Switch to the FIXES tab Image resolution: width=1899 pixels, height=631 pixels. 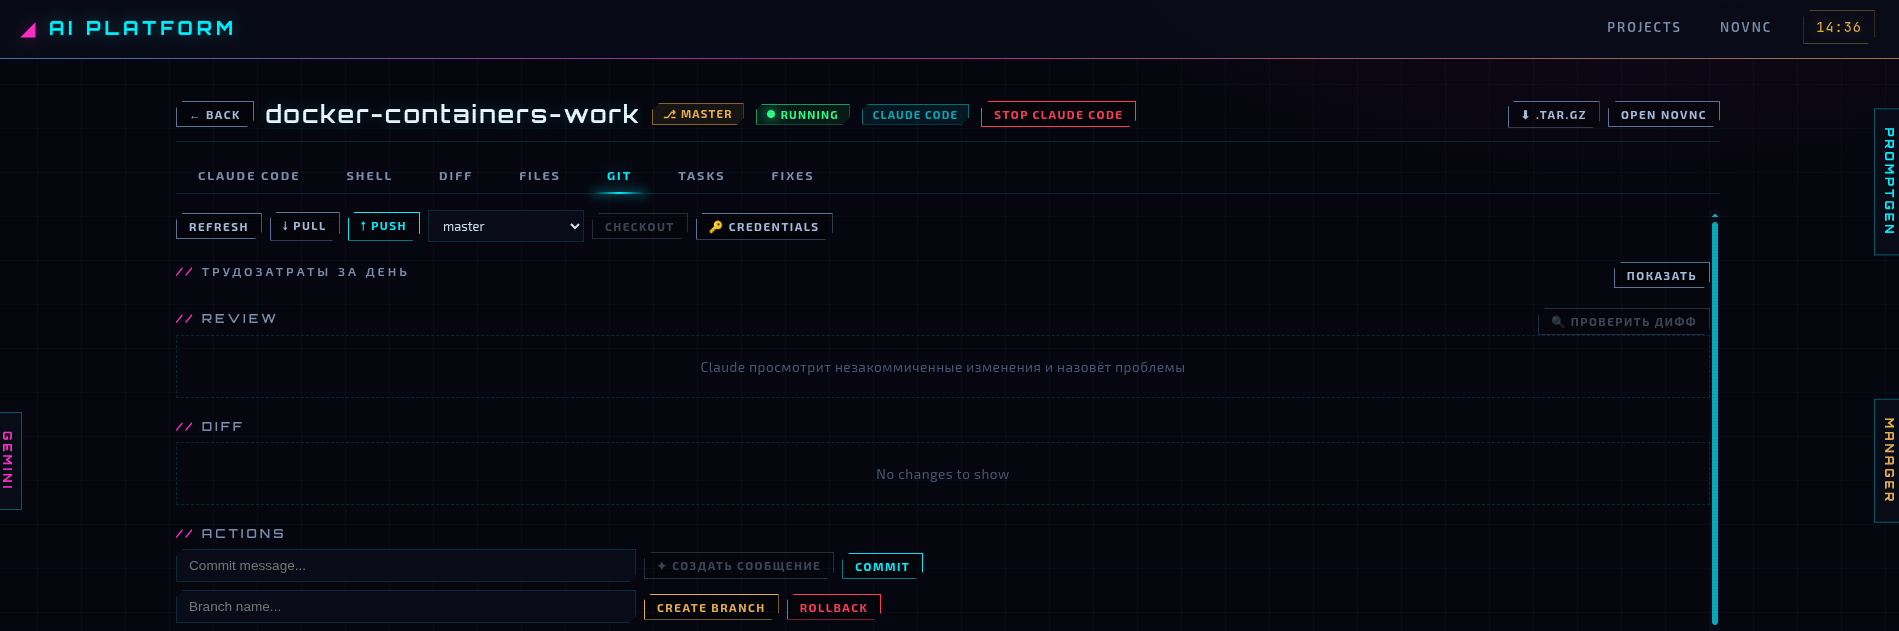pyautogui.click(x=792, y=176)
